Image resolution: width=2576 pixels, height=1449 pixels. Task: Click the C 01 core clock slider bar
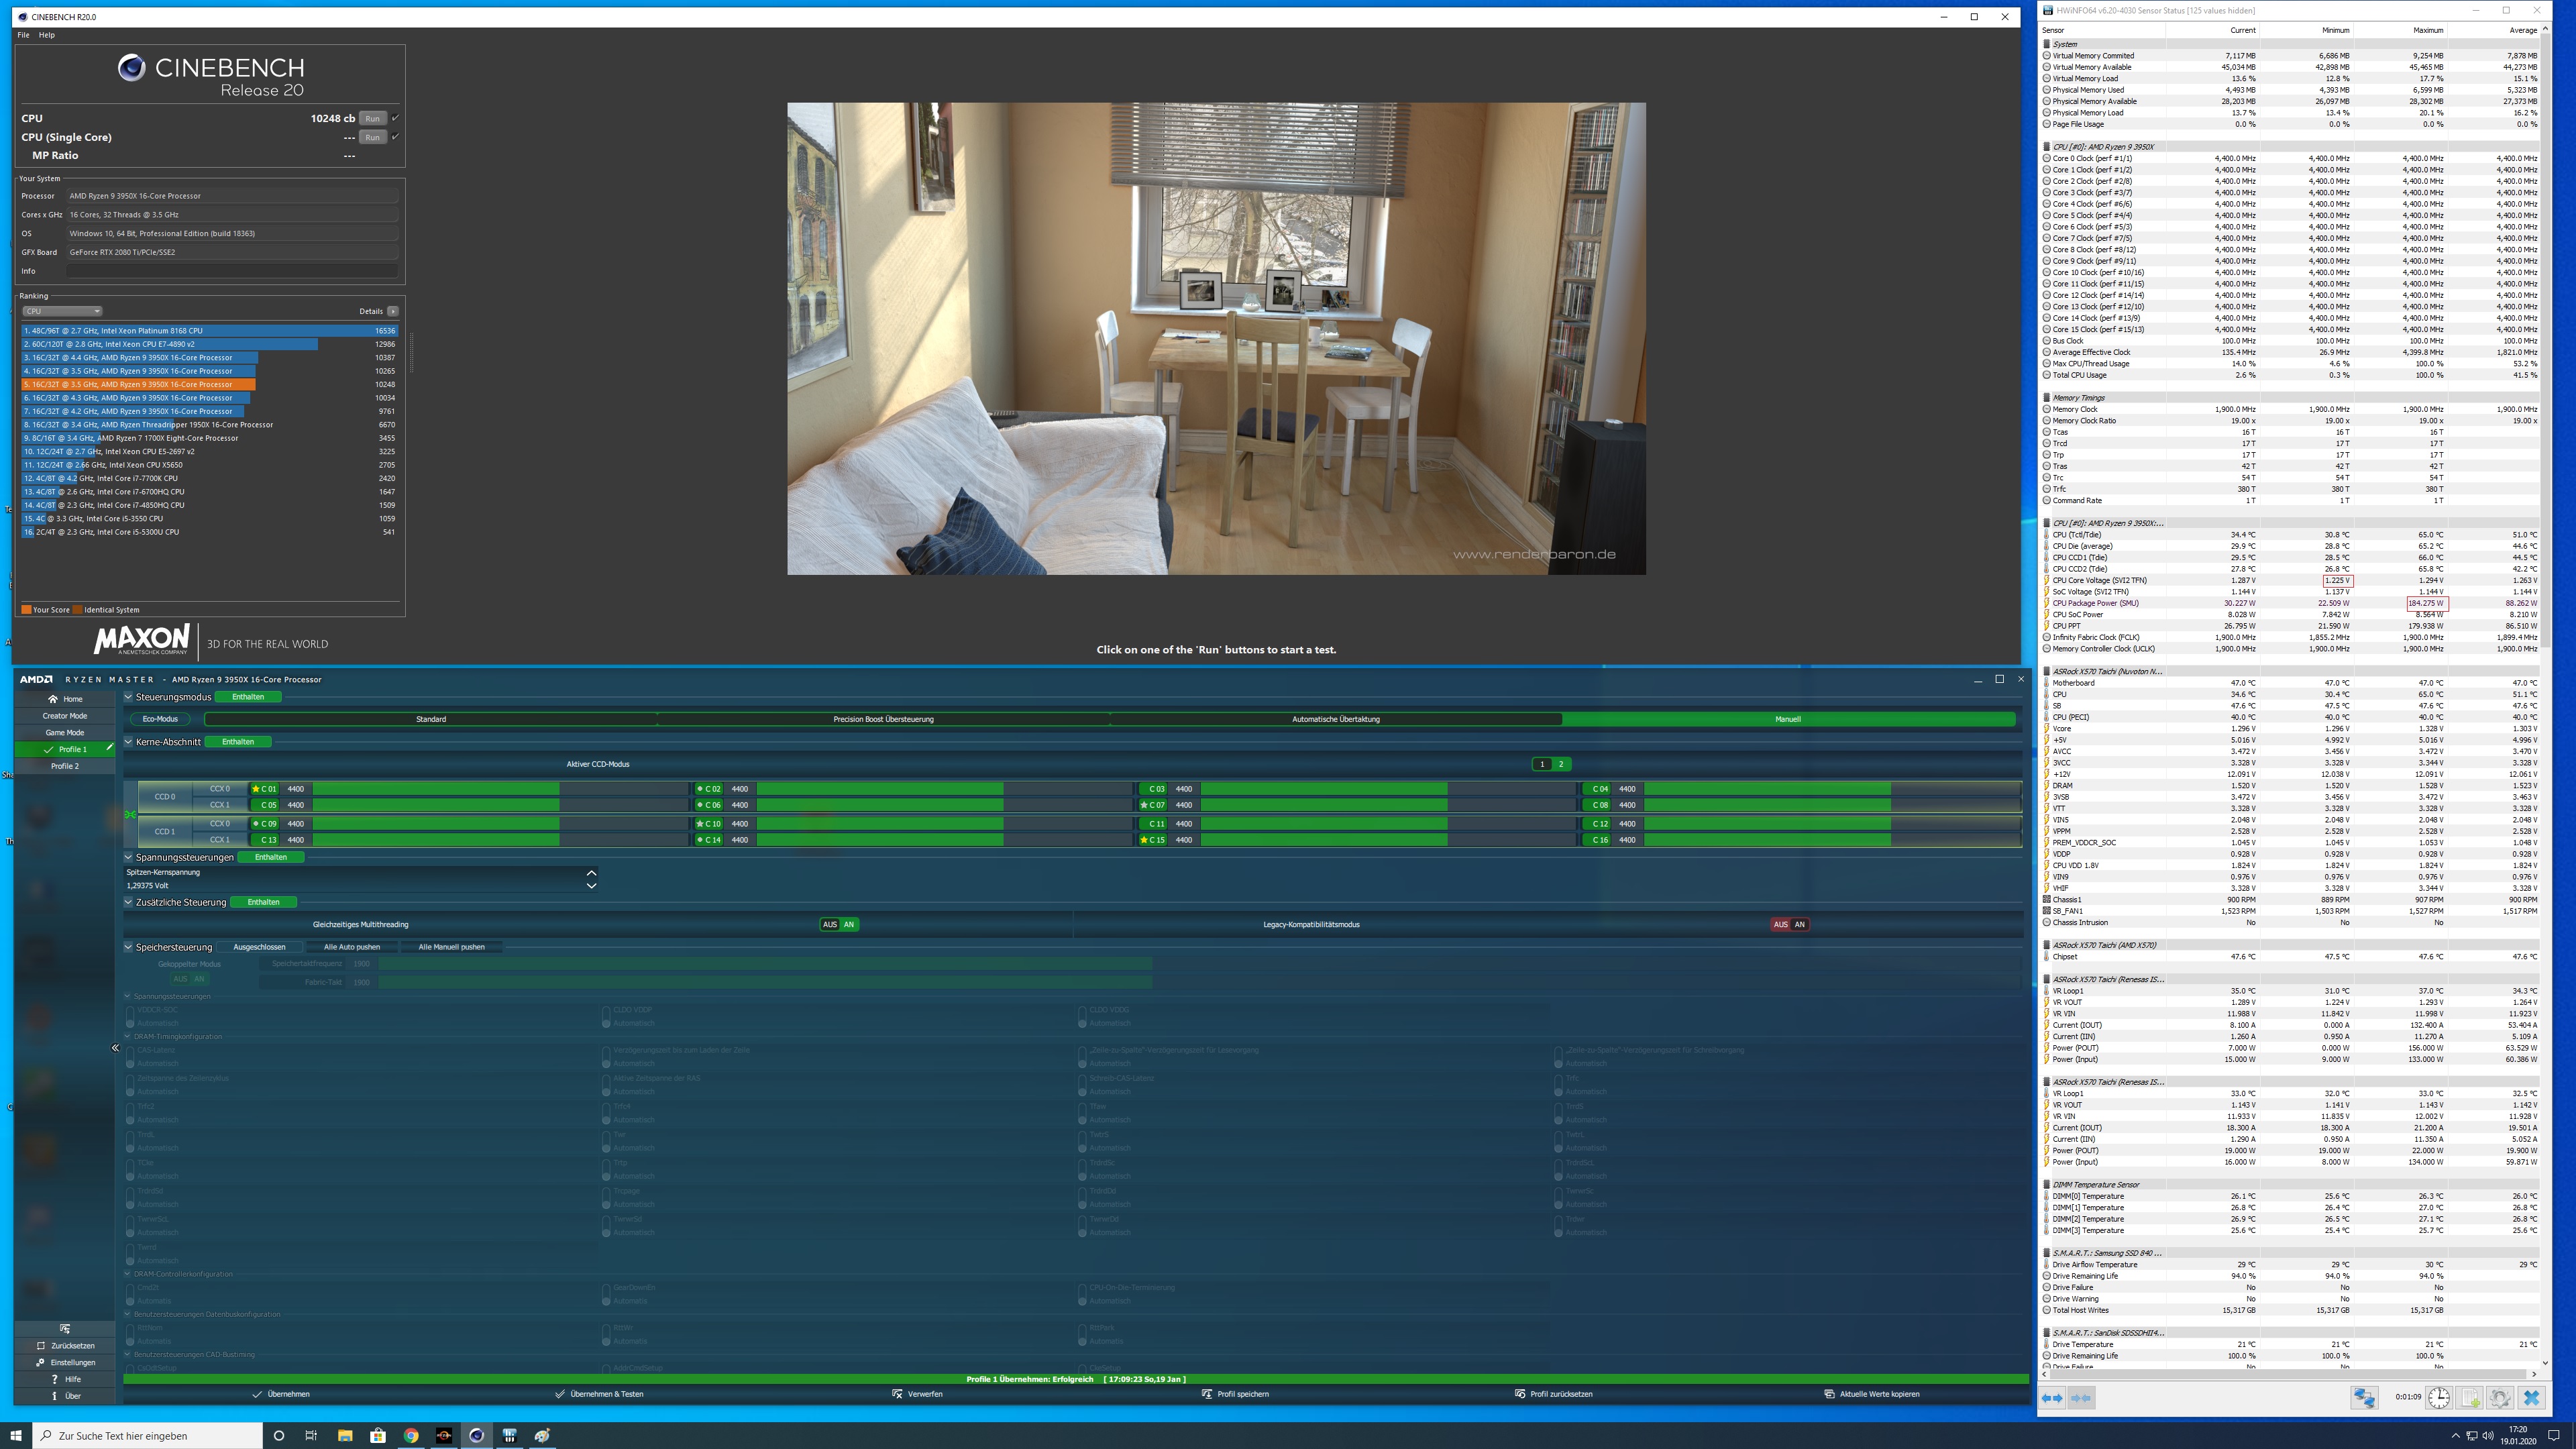tap(500, 789)
